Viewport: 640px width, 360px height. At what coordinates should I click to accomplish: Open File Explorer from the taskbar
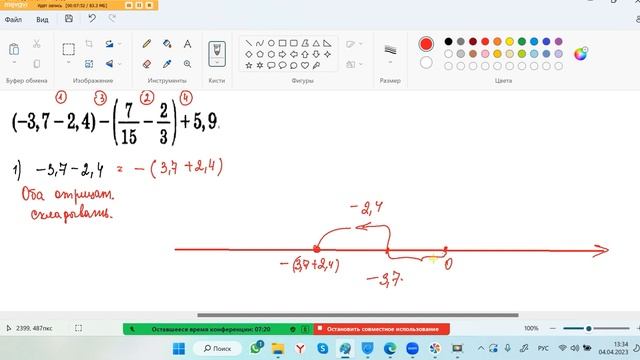[278, 349]
